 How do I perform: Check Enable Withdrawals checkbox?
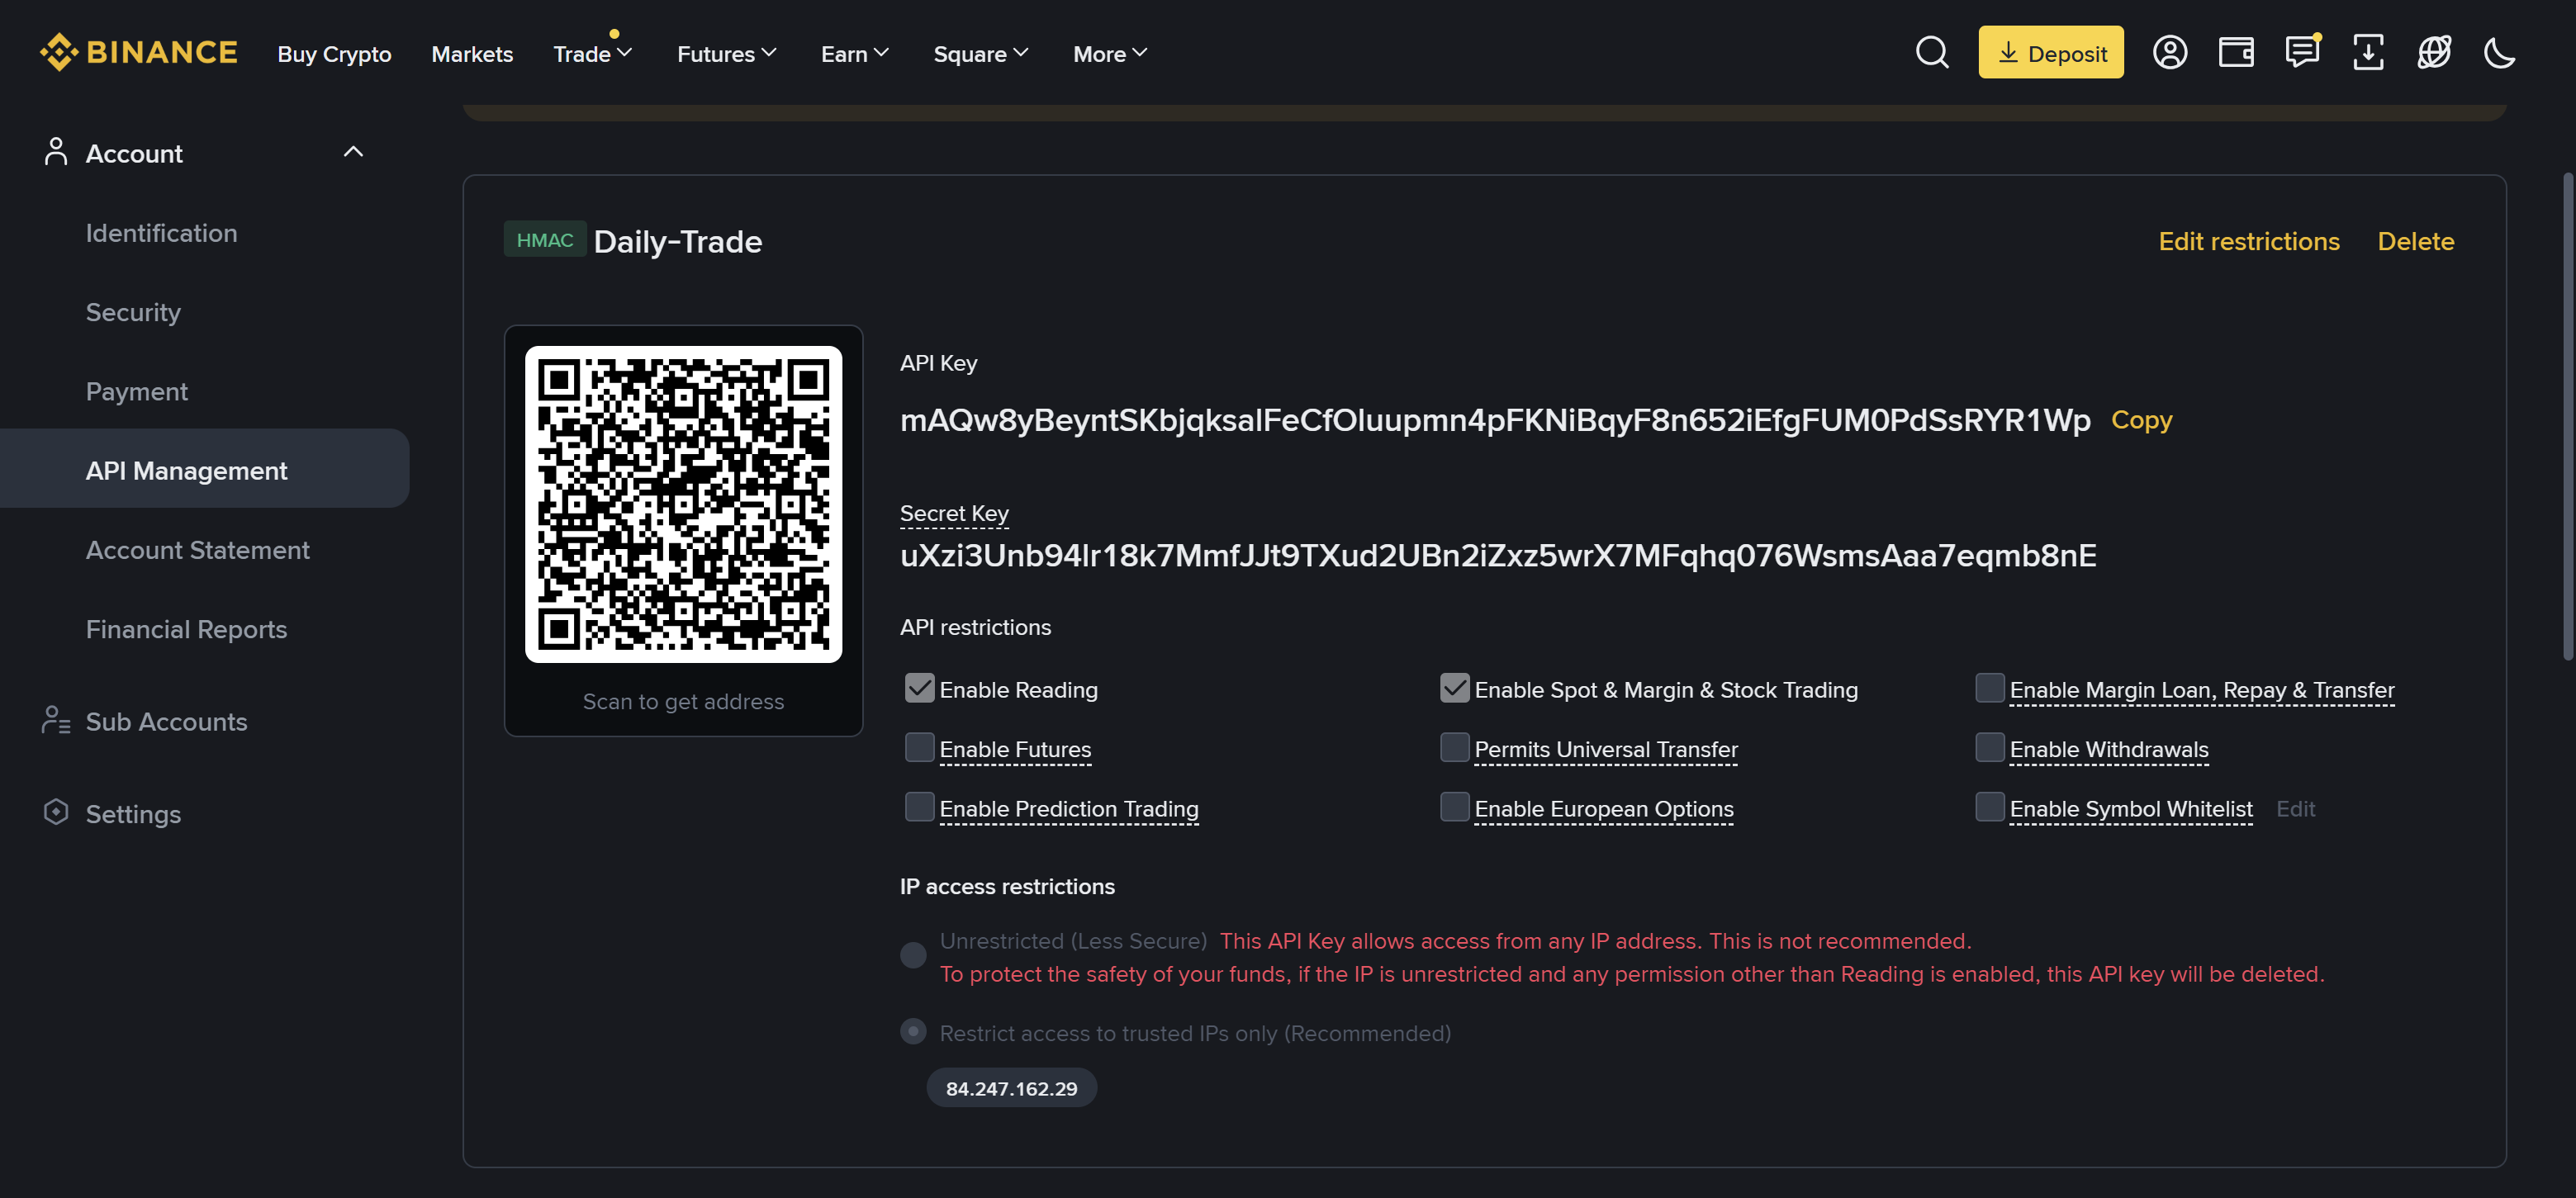pyautogui.click(x=1990, y=747)
